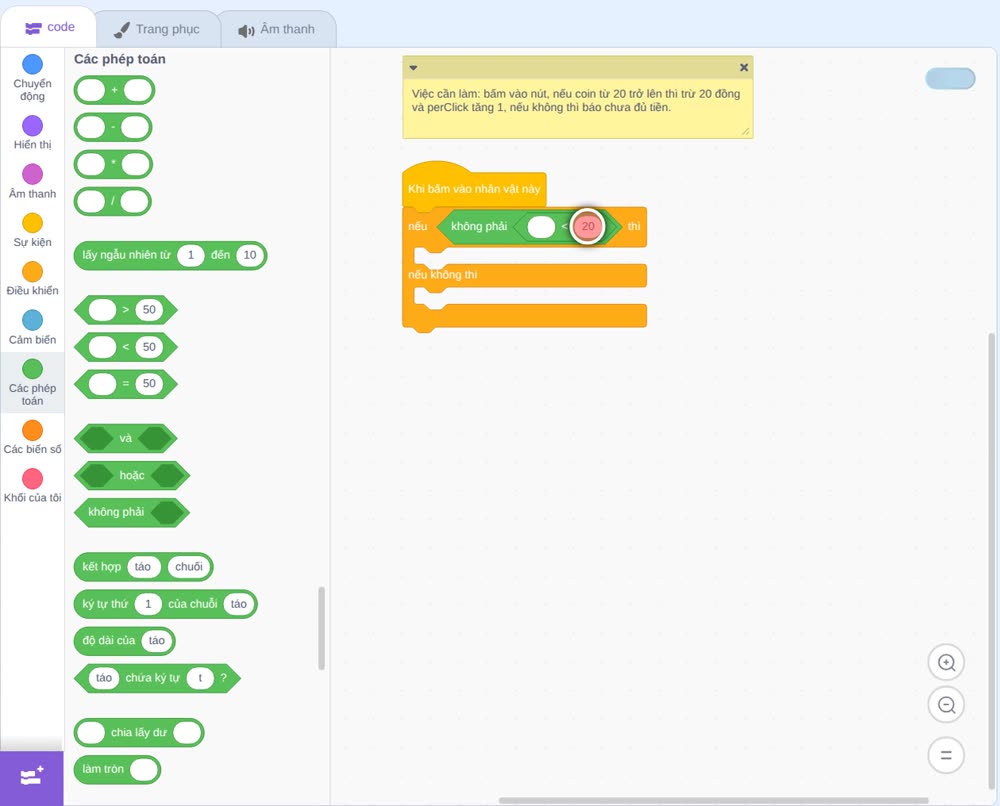Image resolution: width=1000 pixels, height=806 pixels.
Task: Select the độ dài của block
Action: 124,641
